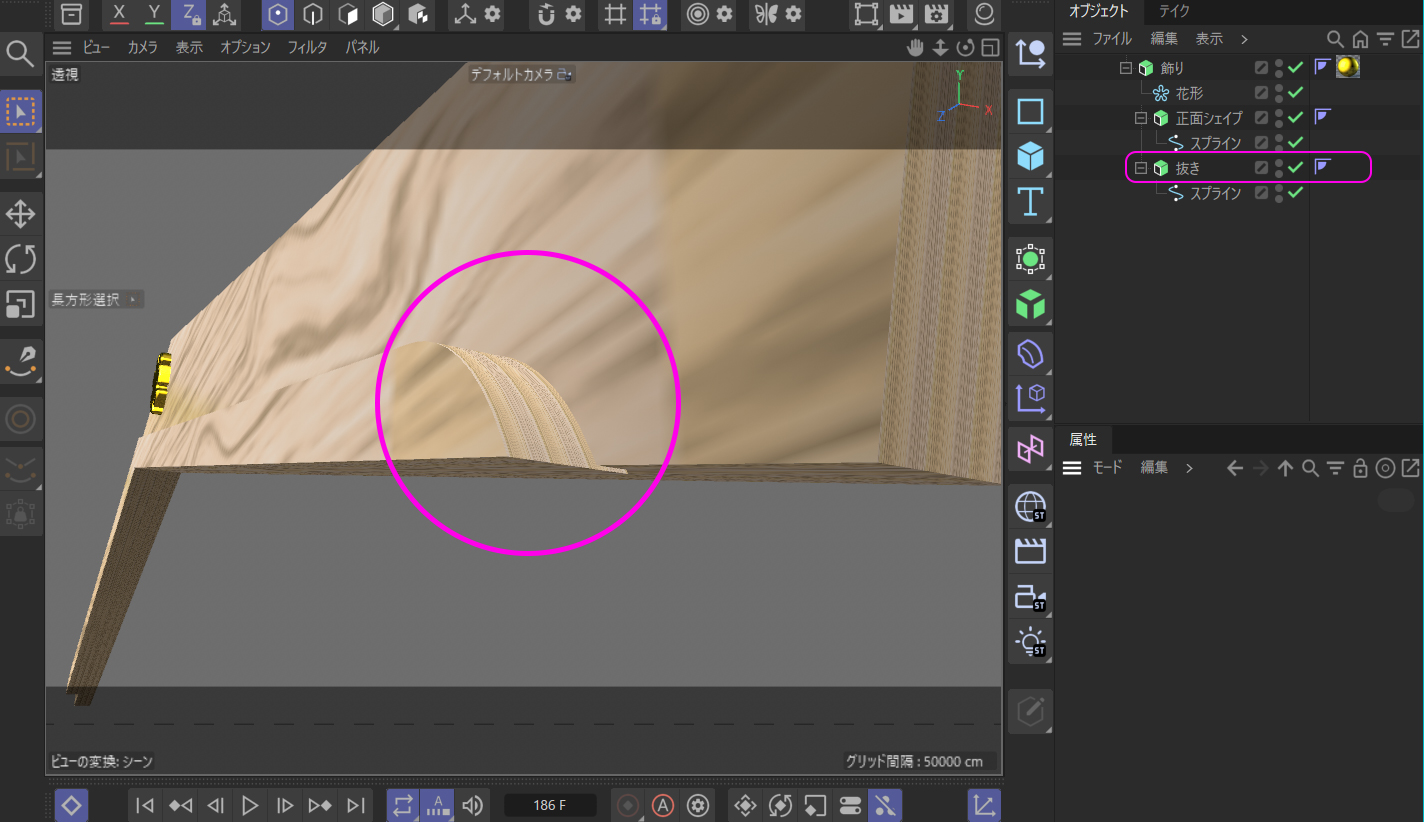
Task: Open the search magnifier in left toolbar
Action: pos(20,53)
